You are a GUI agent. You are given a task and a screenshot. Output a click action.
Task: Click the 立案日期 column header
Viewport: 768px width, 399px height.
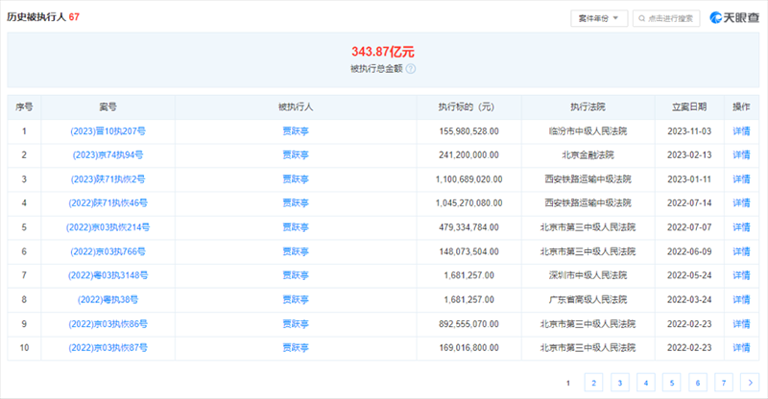(689, 107)
